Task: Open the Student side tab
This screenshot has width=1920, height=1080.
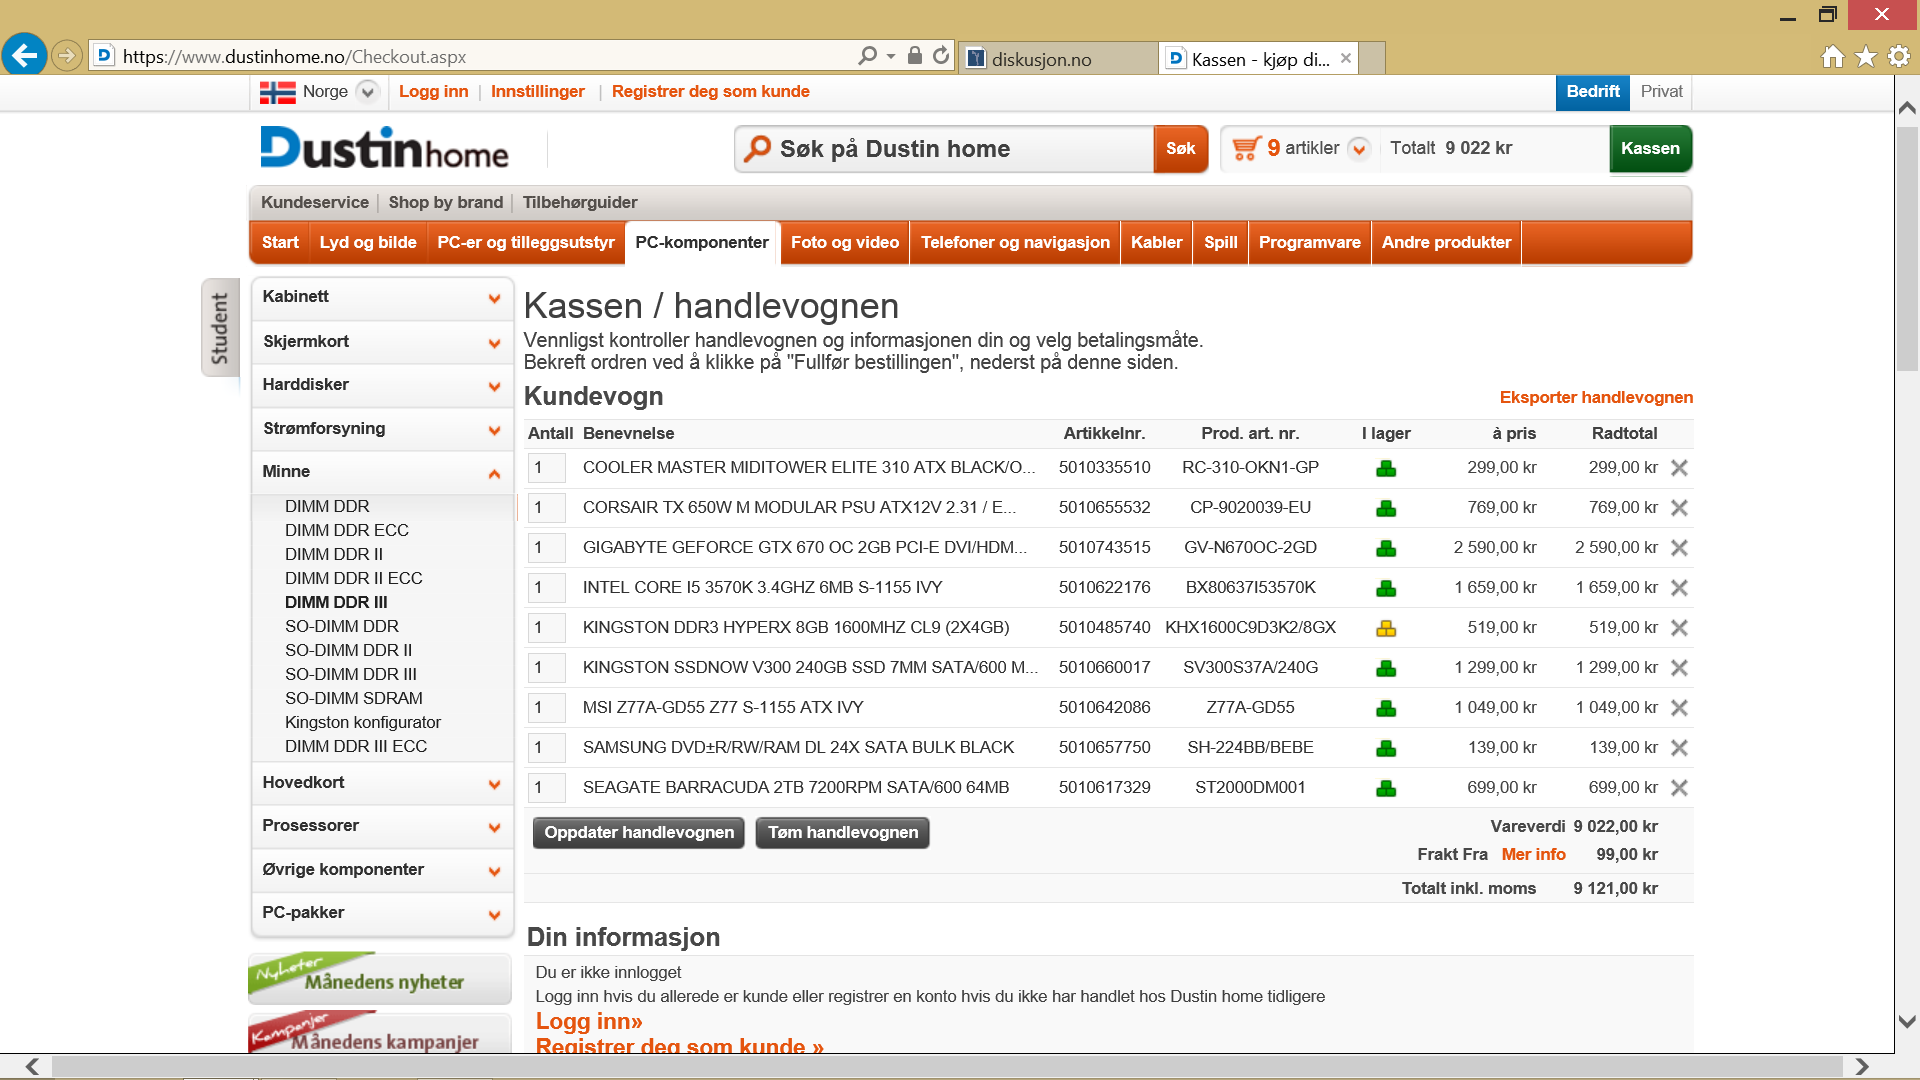Action: (x=220, y=327)
